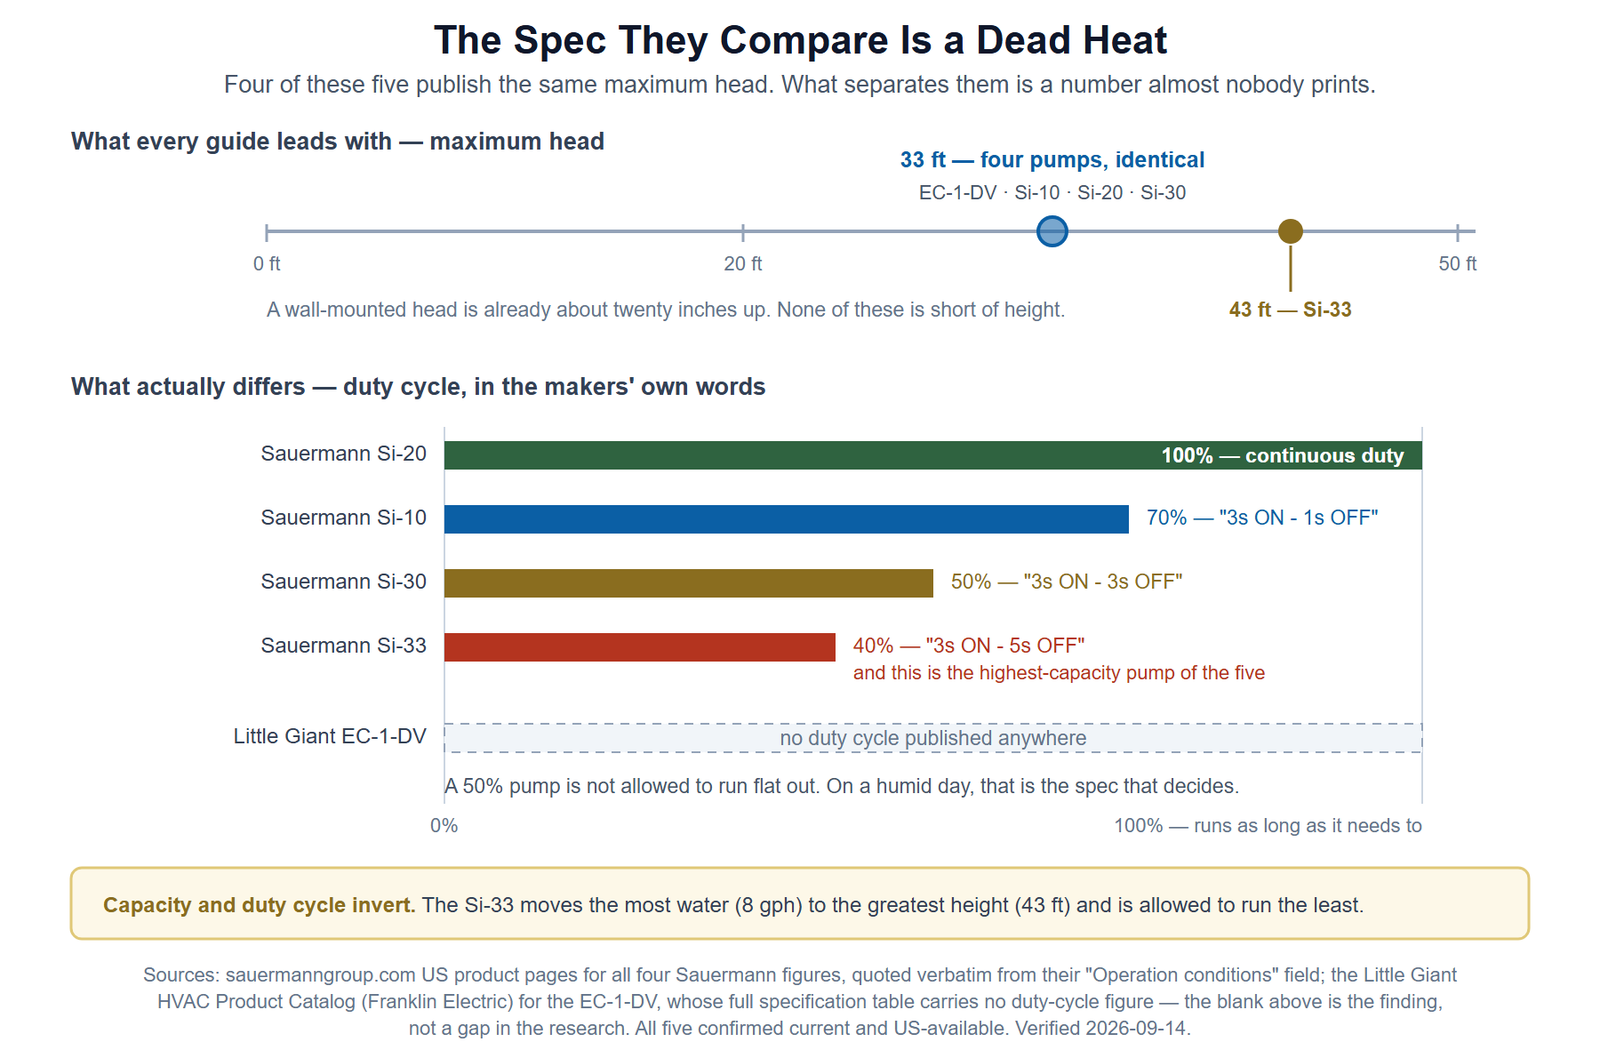Click the '70% — "3s ON - 1s OFF"' label
Viewport: 1600px width, 1060px height.
1262,518
